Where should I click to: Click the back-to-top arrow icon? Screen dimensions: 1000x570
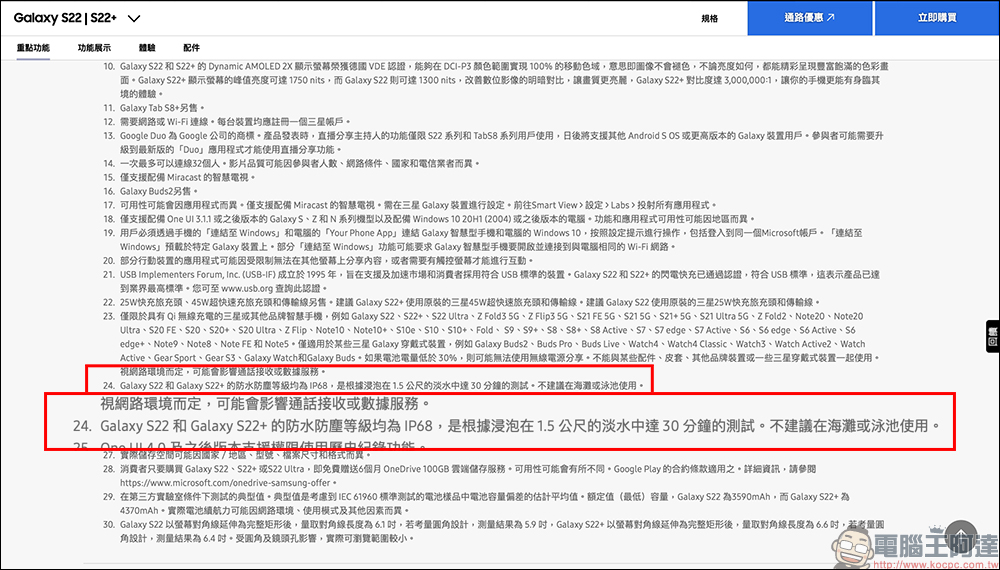pos(962,537)
